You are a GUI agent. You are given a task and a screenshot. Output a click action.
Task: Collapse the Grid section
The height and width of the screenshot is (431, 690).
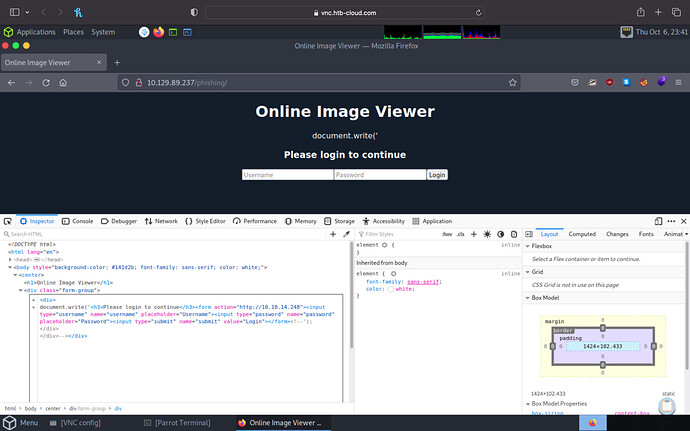[528, 272]
